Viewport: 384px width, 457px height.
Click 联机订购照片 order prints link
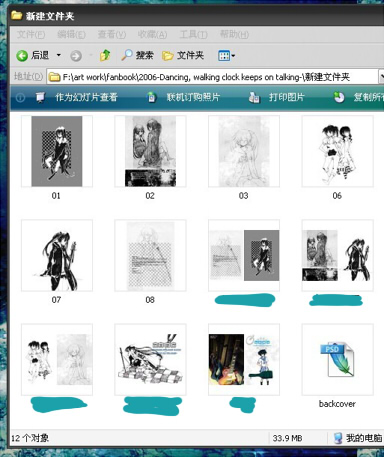click(193, 97)
